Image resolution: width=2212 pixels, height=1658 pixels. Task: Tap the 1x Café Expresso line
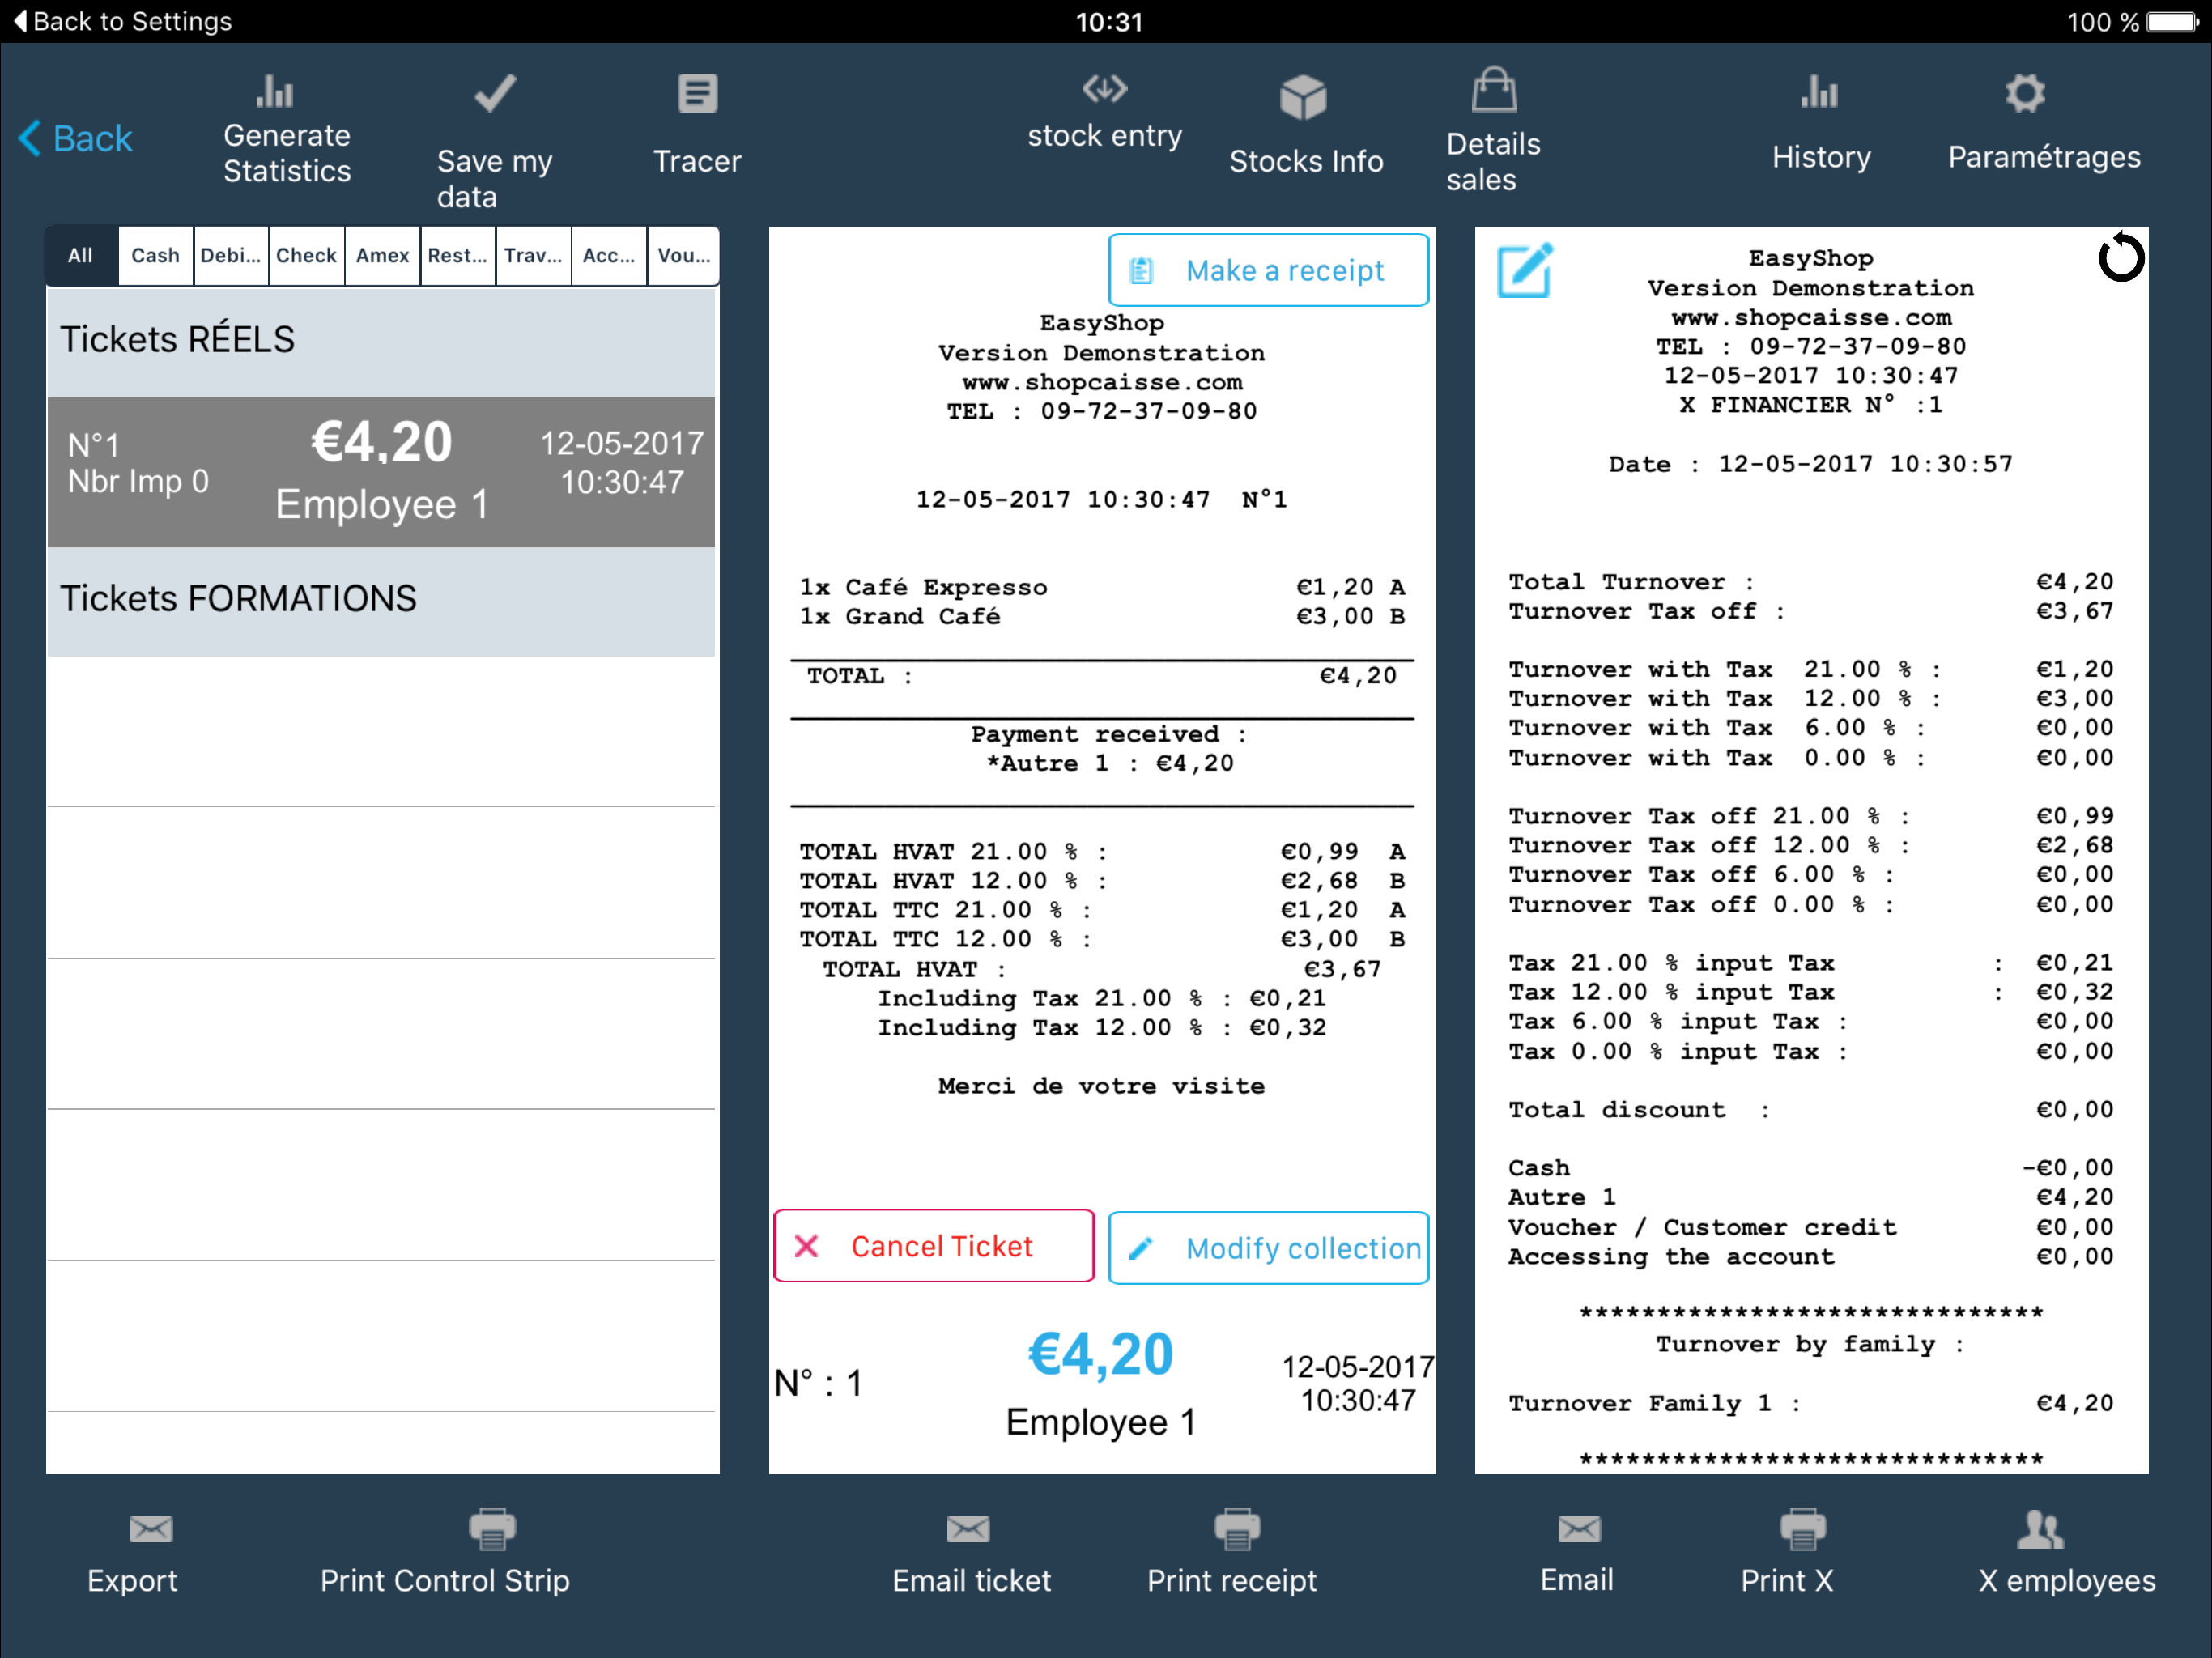(1101, 587)
